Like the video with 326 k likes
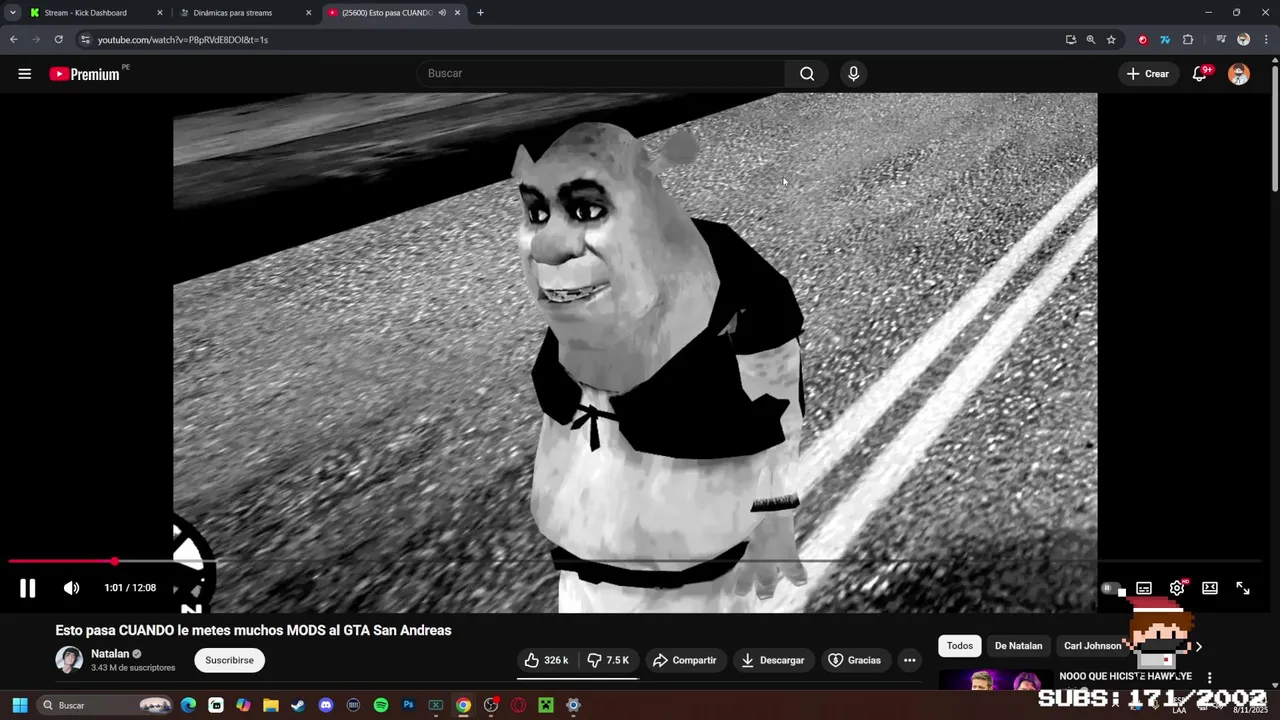This screenshot has width=1280, height=720. (547, 660)
